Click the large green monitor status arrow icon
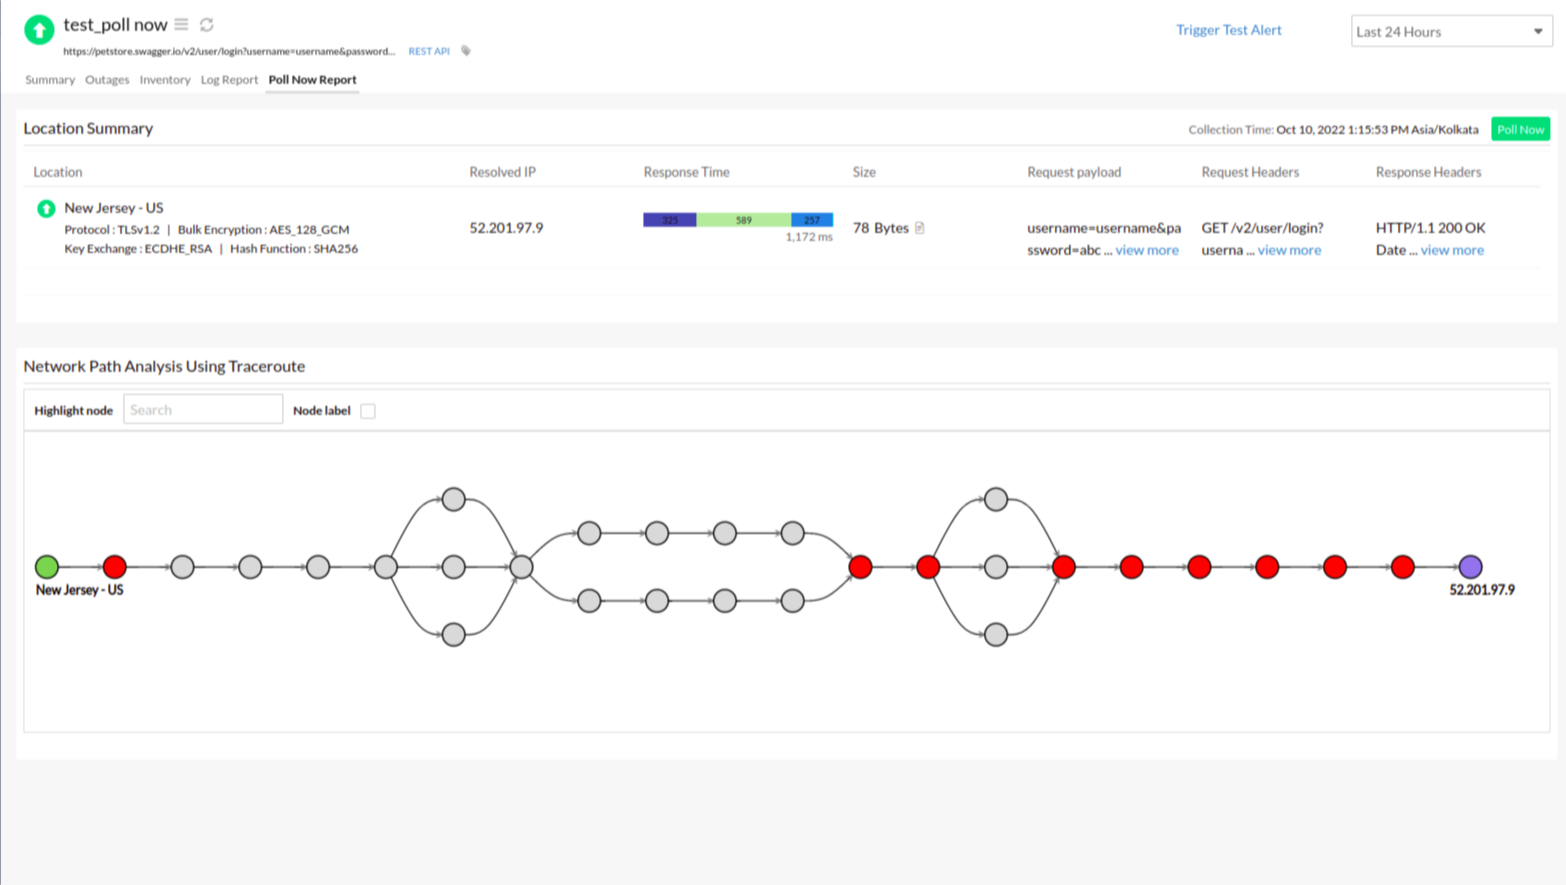 pos(39,30)
